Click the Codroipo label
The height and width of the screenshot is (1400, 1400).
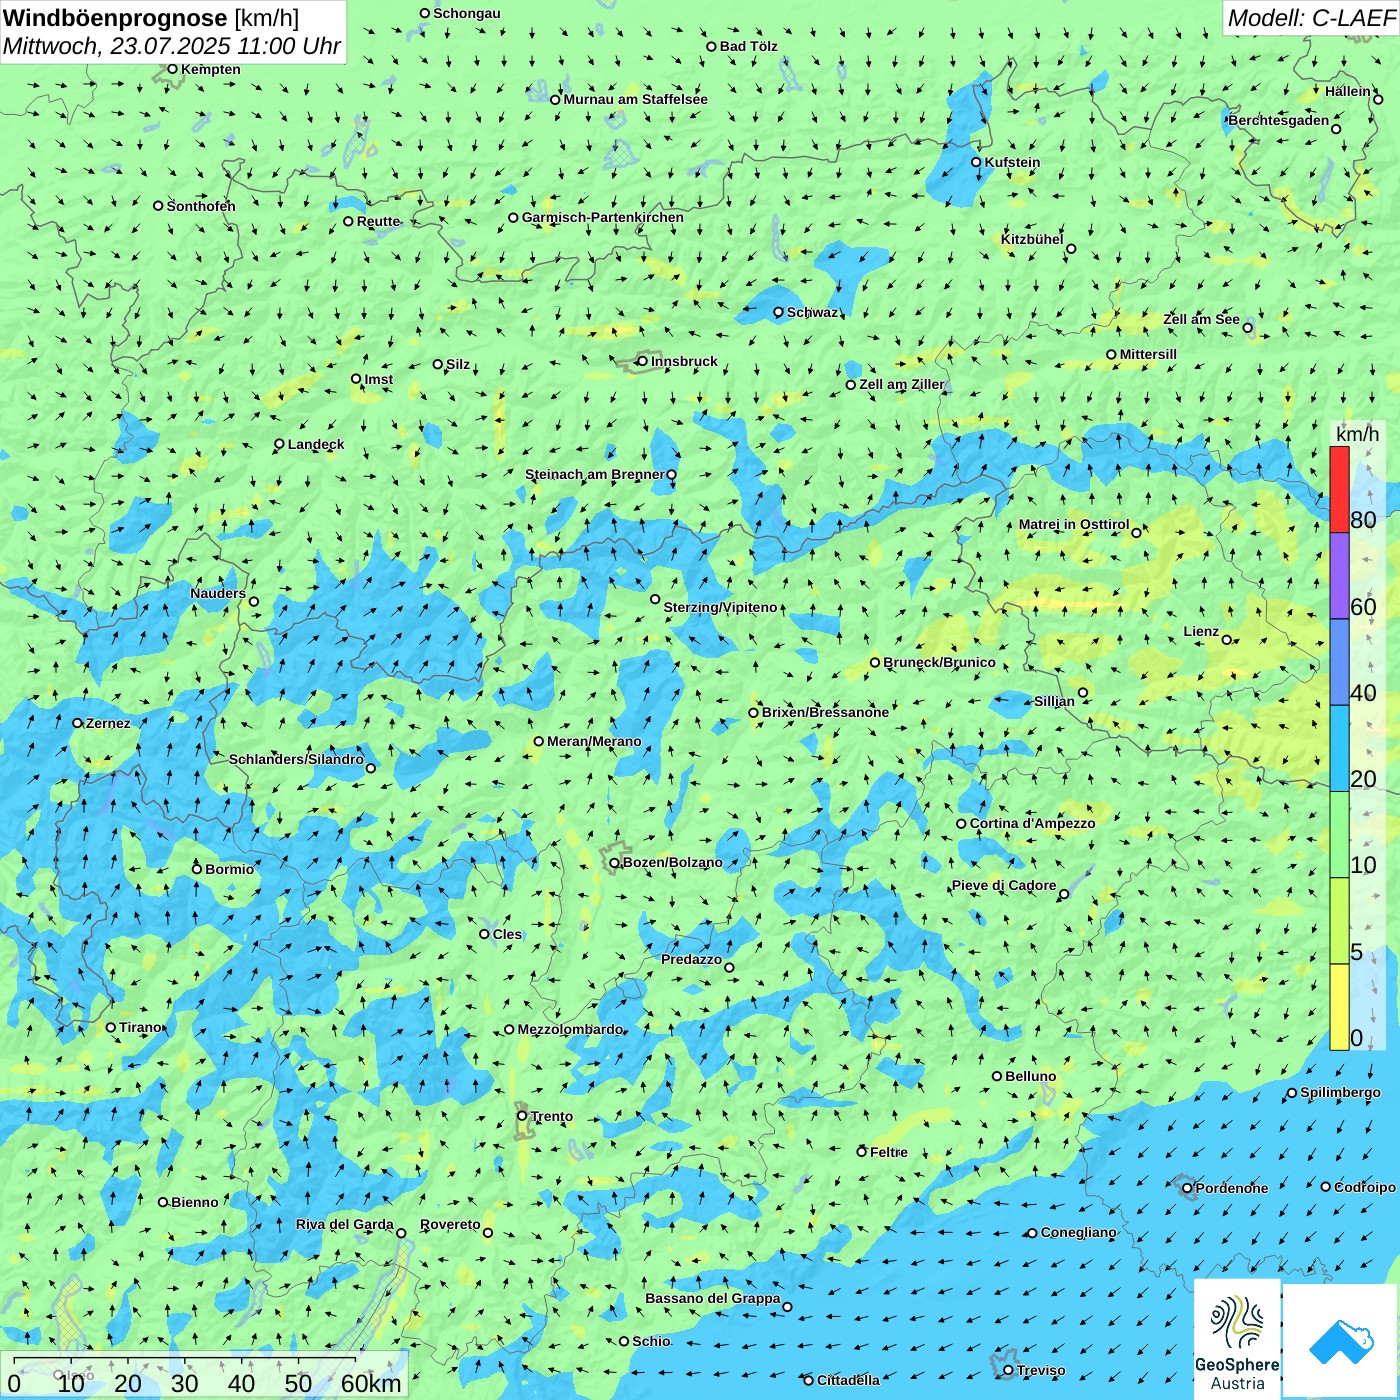pyautogui.click(x=1365, y=1187)
